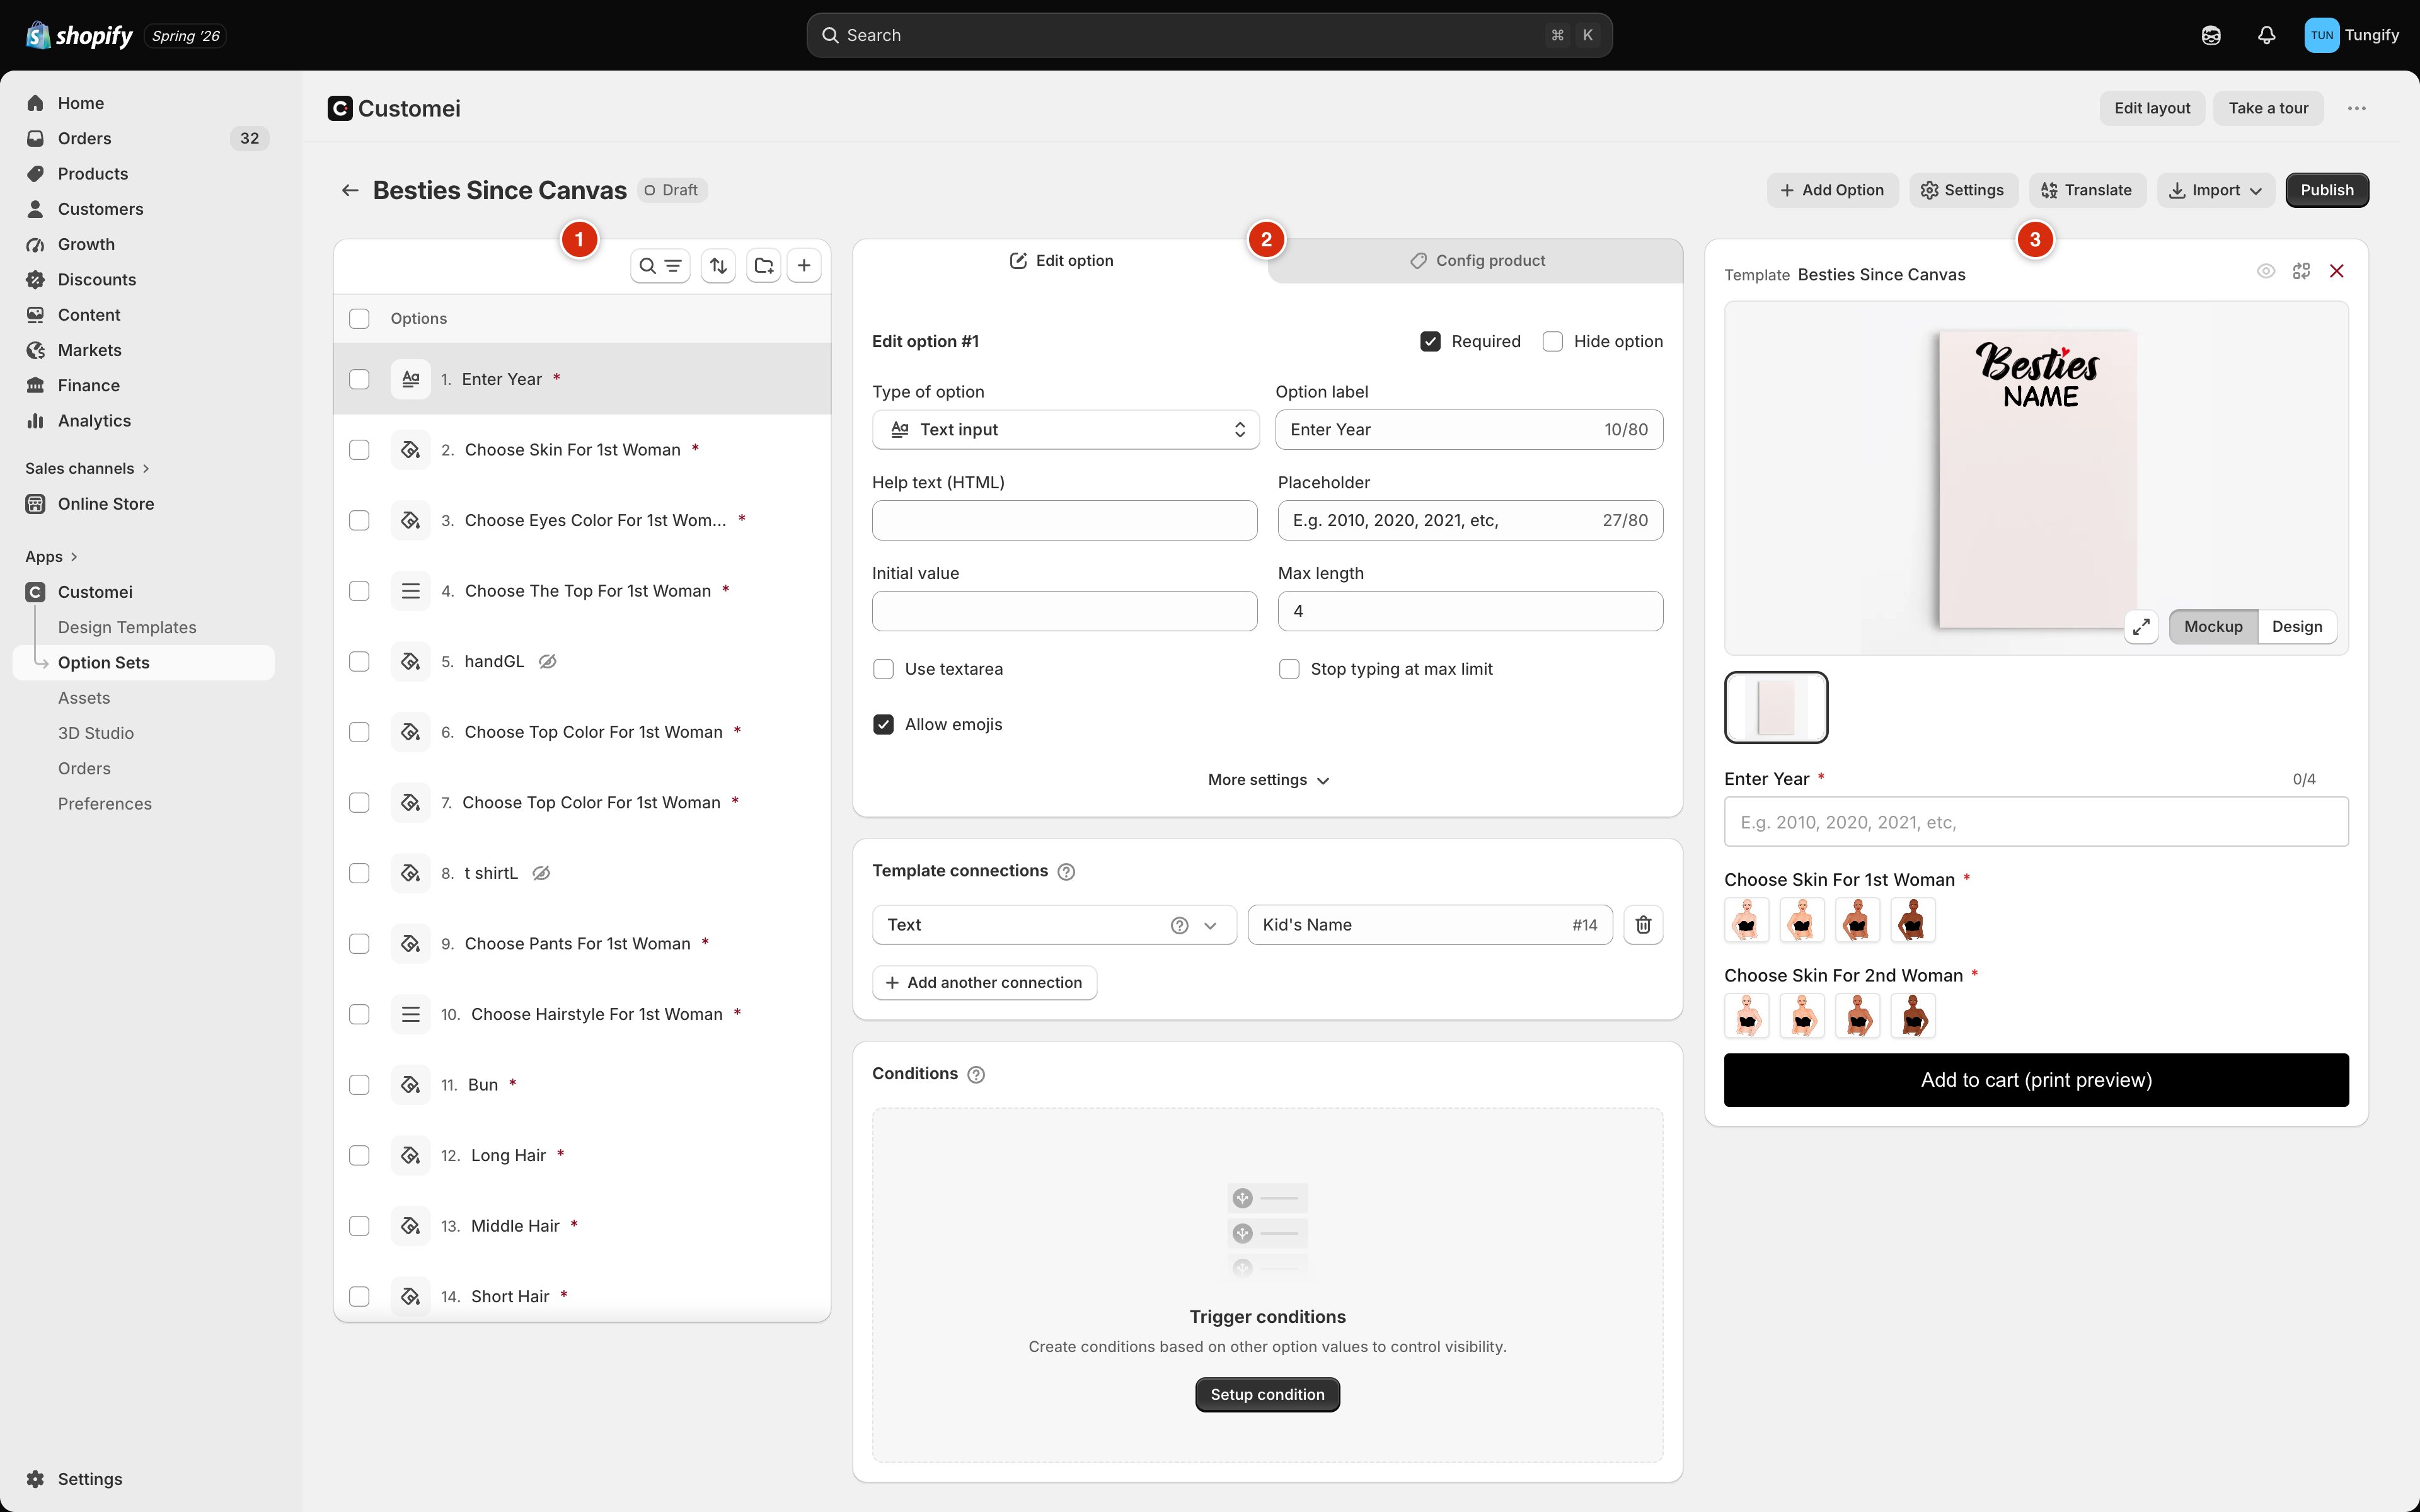Screen dimensions: 2420x1512
Task: Expand the template preview image
Action: tap(2141, 627)
